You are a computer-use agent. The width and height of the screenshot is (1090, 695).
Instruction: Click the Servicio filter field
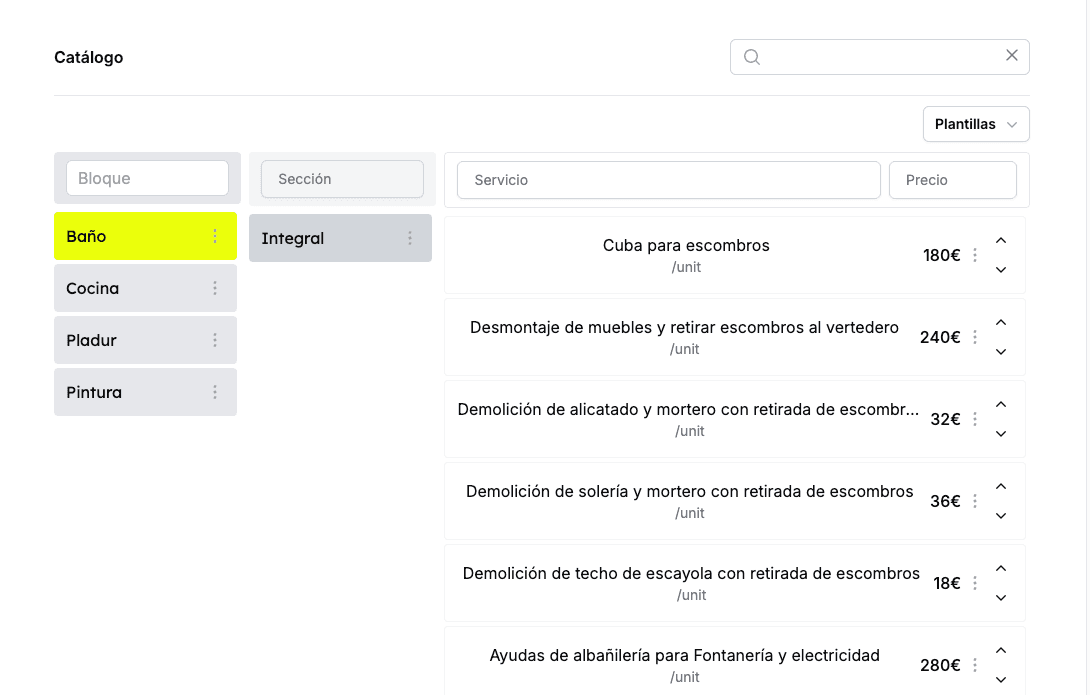pos(667,180)
